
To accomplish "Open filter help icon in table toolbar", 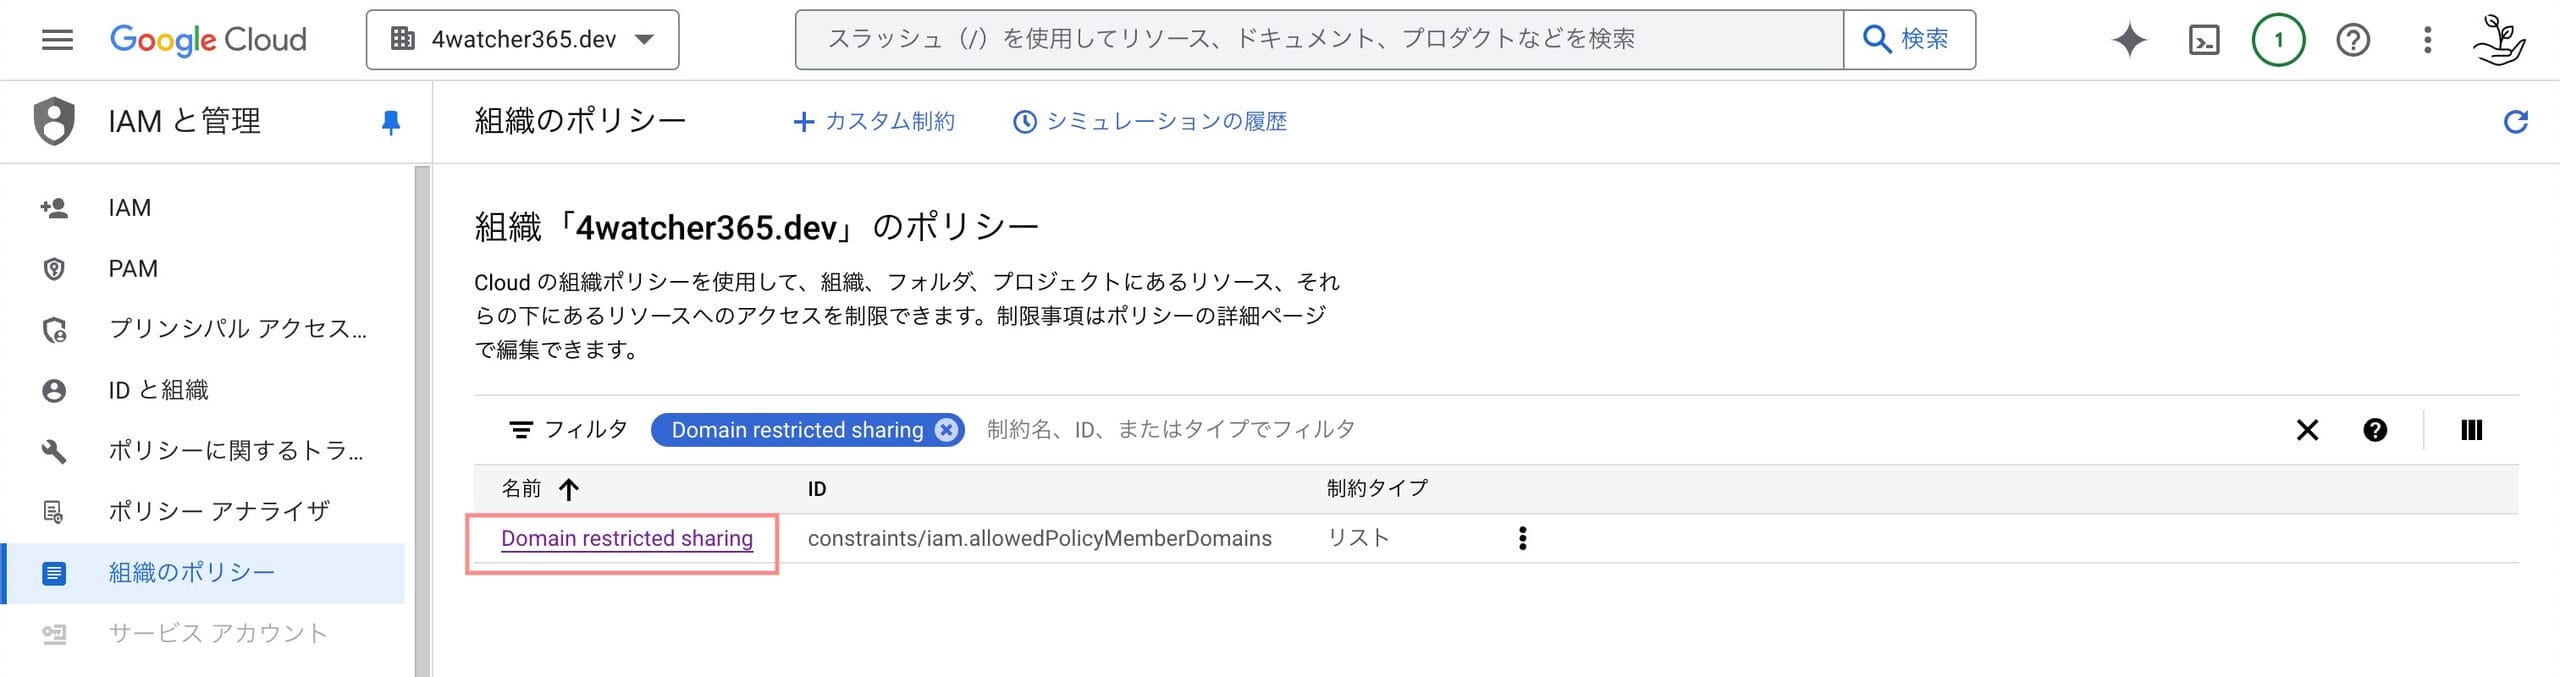I will (x=2375, y=430).
